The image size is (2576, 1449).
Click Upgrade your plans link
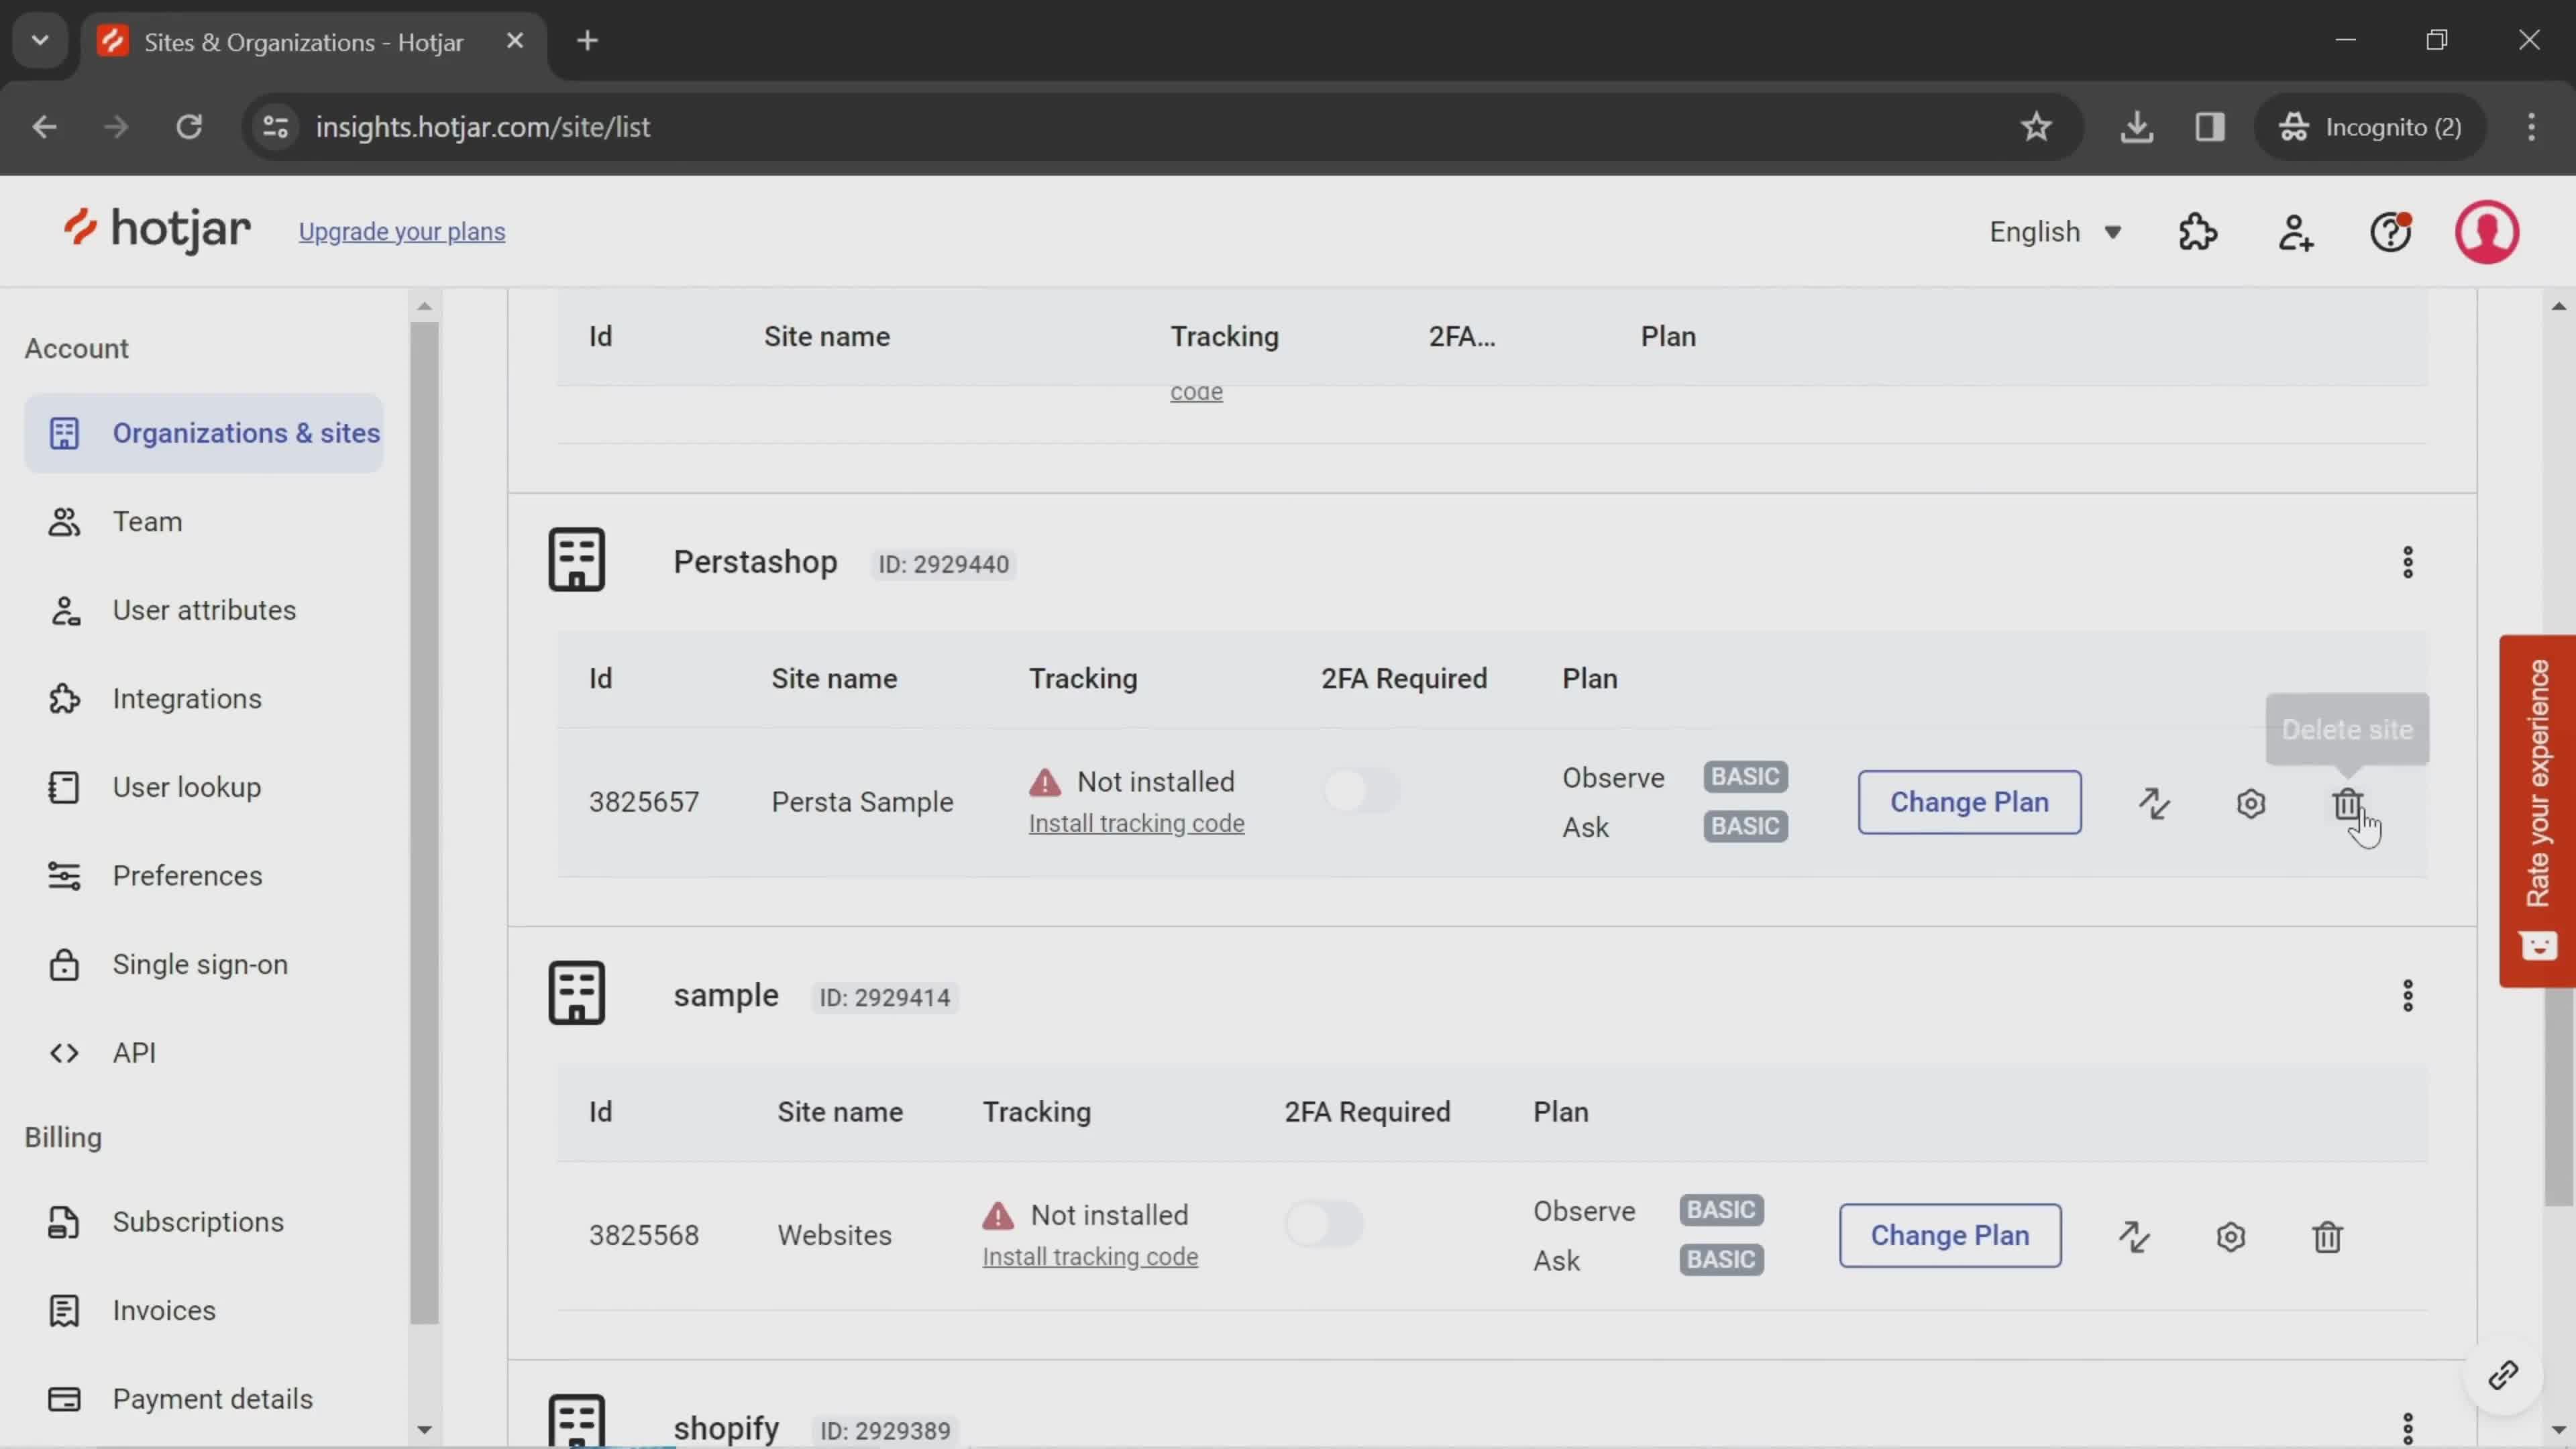point(402,232)
